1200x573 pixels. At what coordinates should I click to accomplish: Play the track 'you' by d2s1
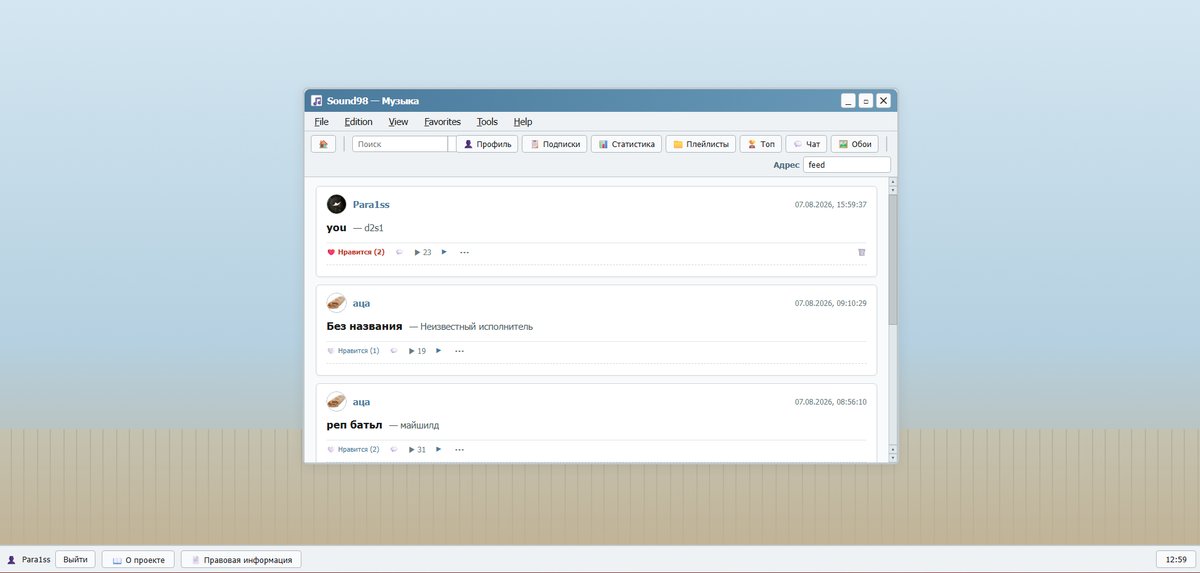pyautogui.click(x=444, y=252)
